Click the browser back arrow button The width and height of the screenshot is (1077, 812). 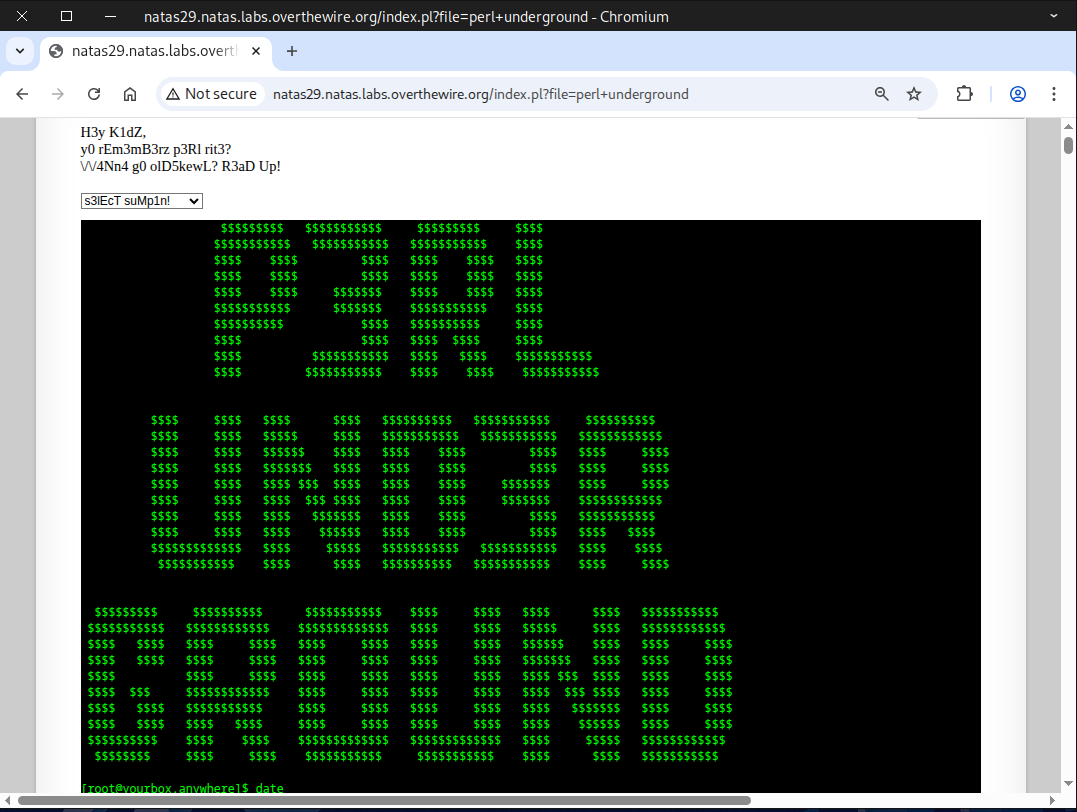pyautogui.click(x=23, y=94)
